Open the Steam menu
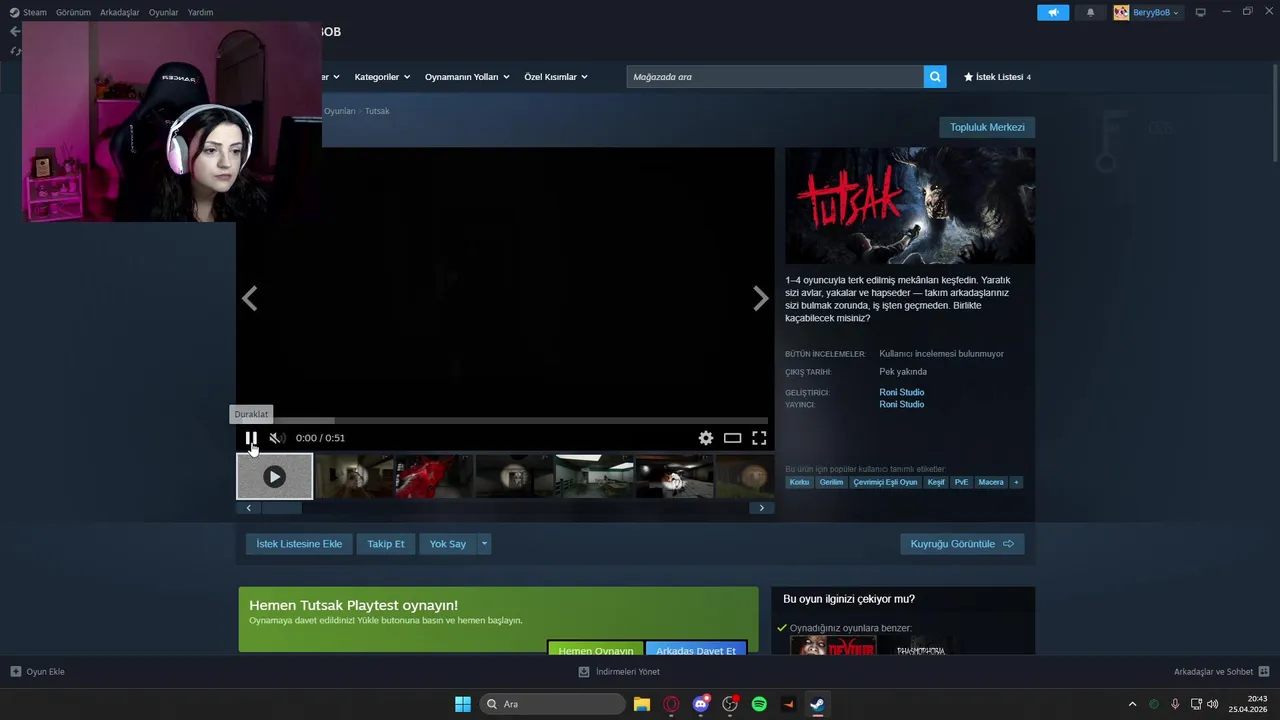 click(x=29, y=12)
